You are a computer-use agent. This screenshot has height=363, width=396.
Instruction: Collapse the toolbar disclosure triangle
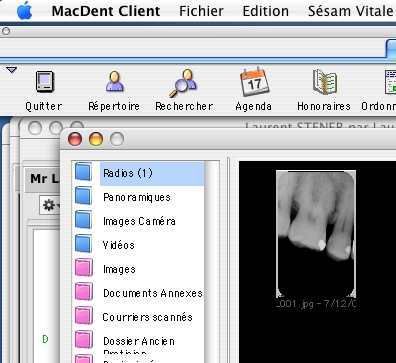click(x=11, y=70)
